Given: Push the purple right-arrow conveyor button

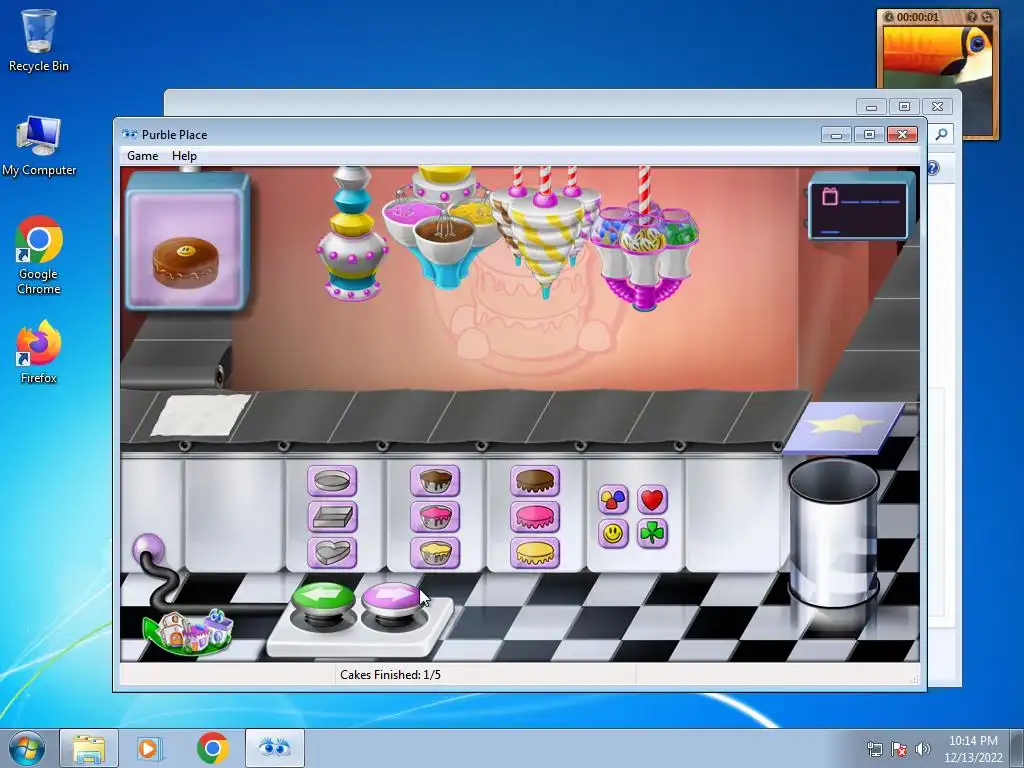Looking at the screenshot, I should coord(392,601).
